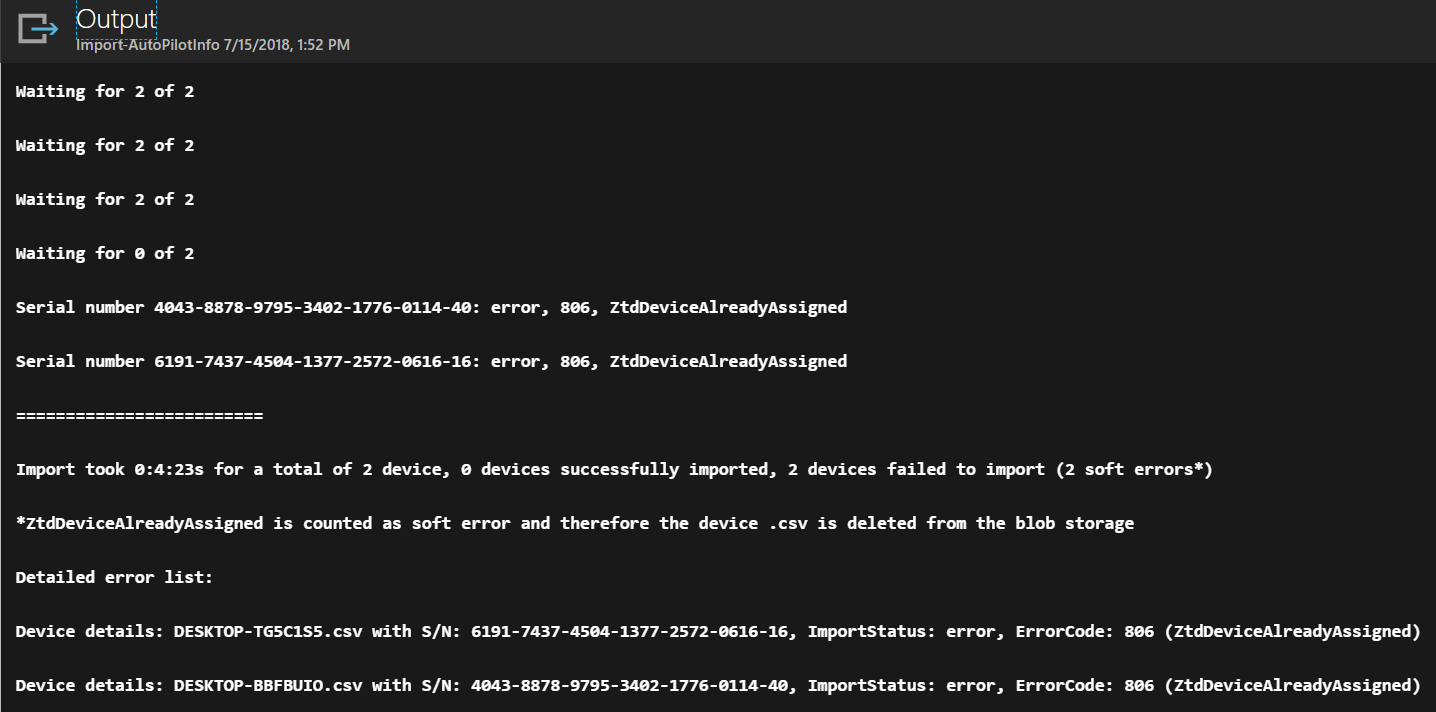This screenshot has height=712, width=1436.
Task: Click the import duration summary line
Action: click(x=612, y=468)
